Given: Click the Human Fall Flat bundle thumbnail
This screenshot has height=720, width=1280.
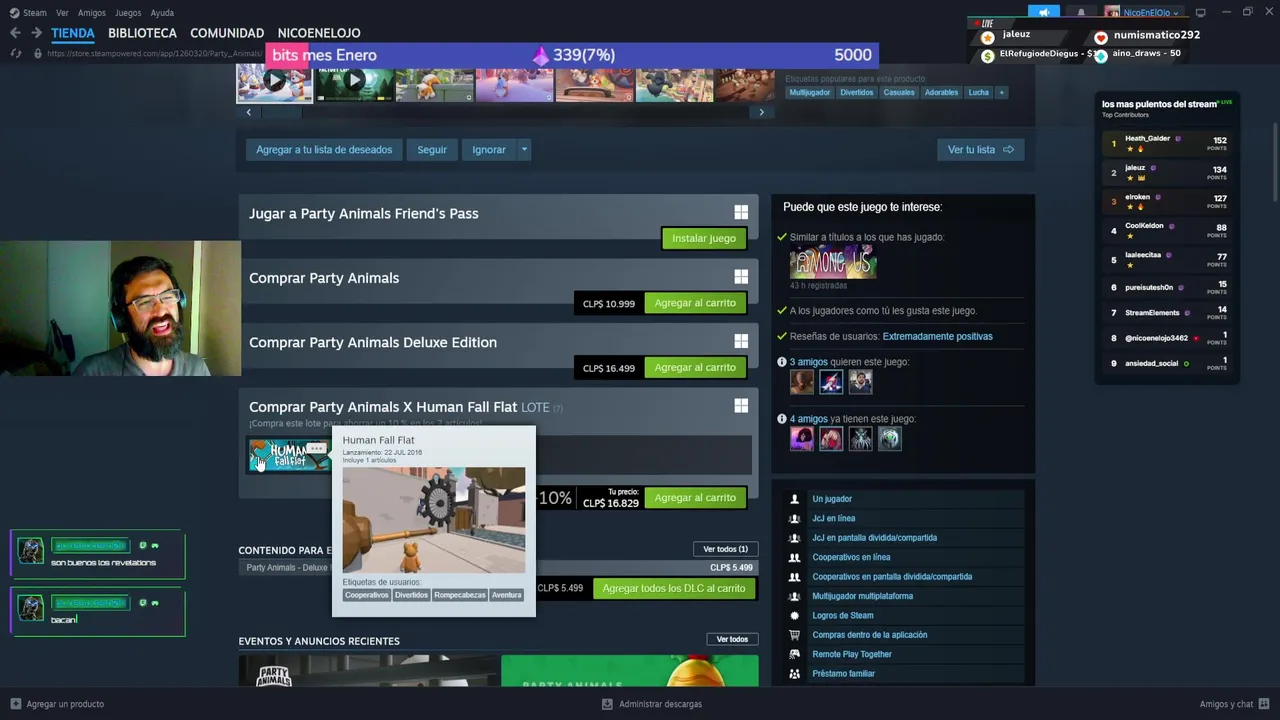Looking at the screenshot, I should [289, 456].
